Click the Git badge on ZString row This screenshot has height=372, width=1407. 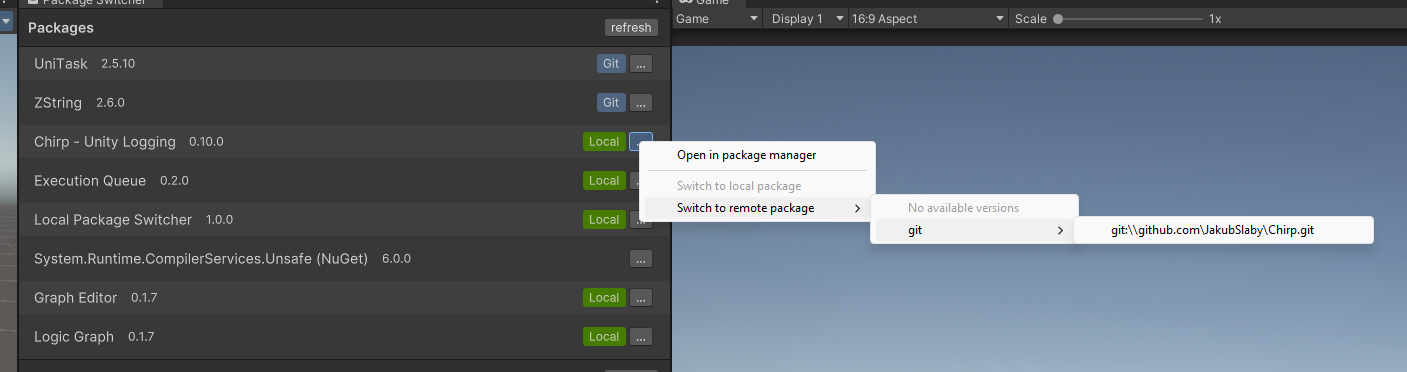pyautogui.click(x=611, y=102)
